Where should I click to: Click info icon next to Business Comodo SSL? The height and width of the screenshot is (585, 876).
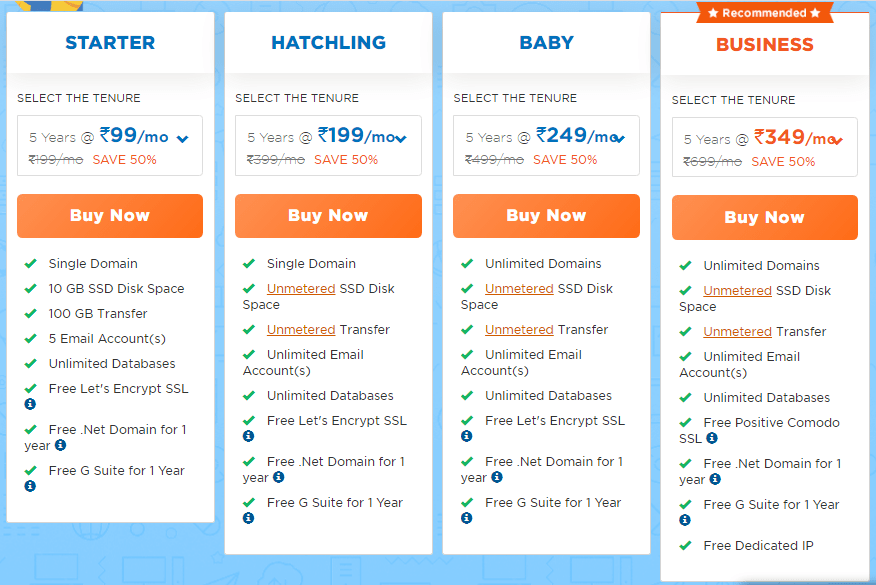coord(712,438)
